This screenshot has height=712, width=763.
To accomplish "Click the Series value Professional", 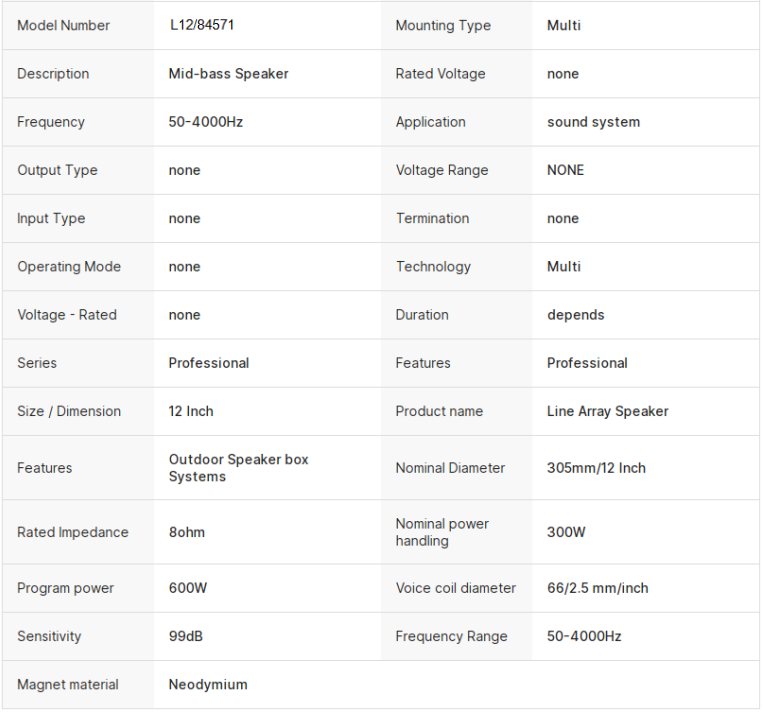I will pos(208,363).
